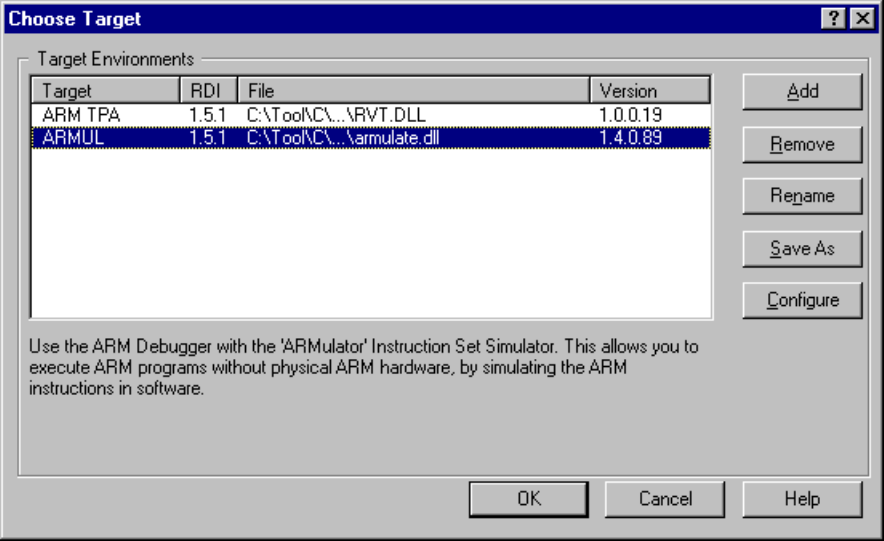Select the ARMUL target entry

(x=73, y=138)
